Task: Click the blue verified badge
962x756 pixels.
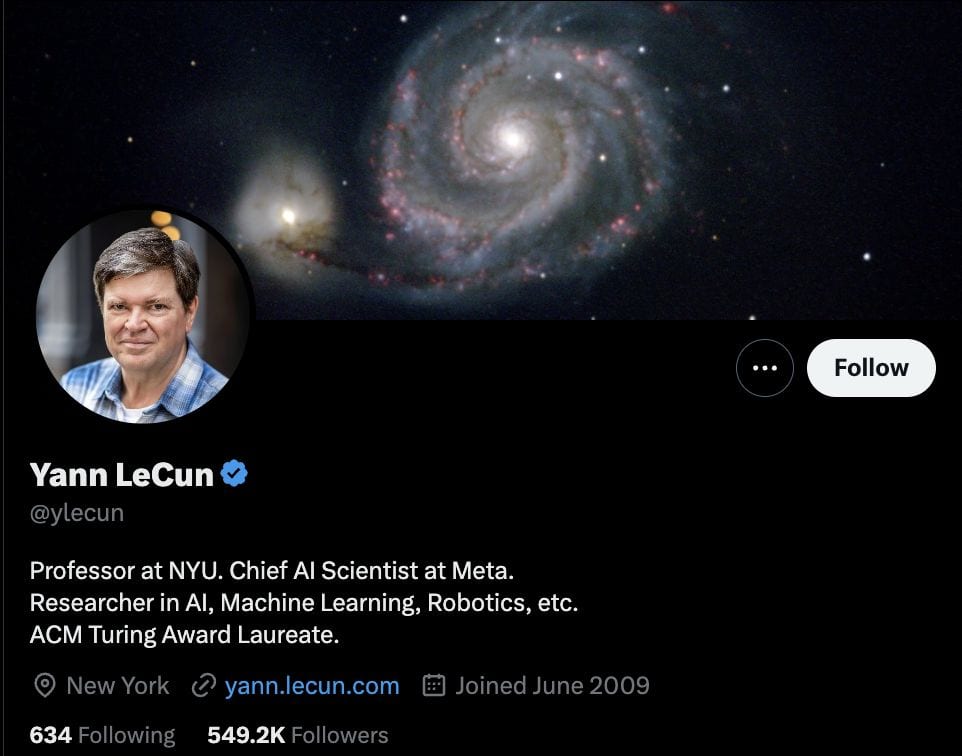Action: pyautogui.click(x=234, y=474)
